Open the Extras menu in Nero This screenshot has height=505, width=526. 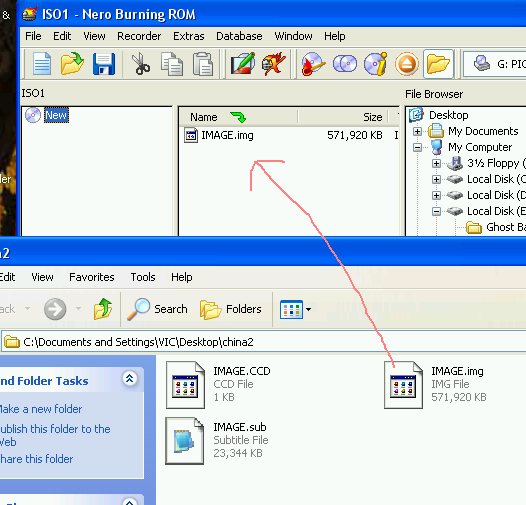(189, 36)
